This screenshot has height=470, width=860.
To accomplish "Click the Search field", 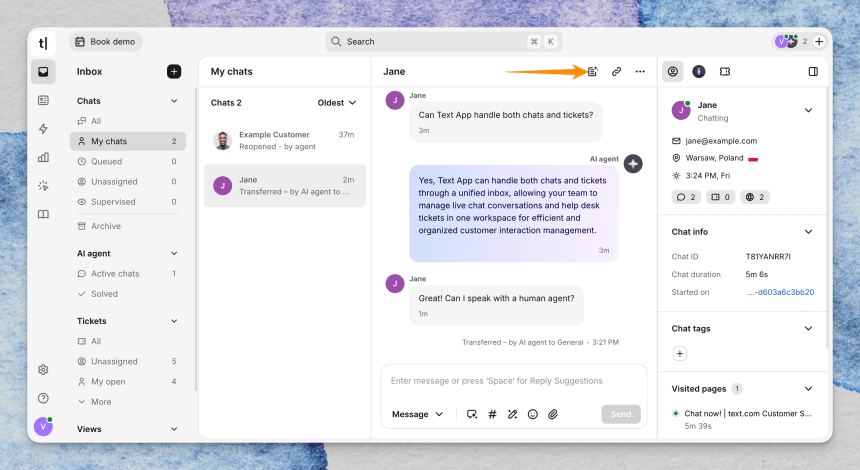I will 444,42.
